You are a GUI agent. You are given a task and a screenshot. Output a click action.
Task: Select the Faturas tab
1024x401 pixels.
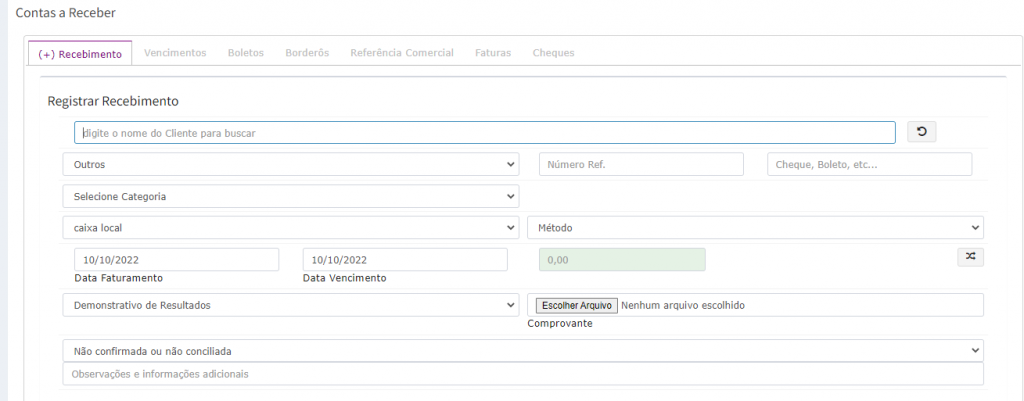point(493,52)
